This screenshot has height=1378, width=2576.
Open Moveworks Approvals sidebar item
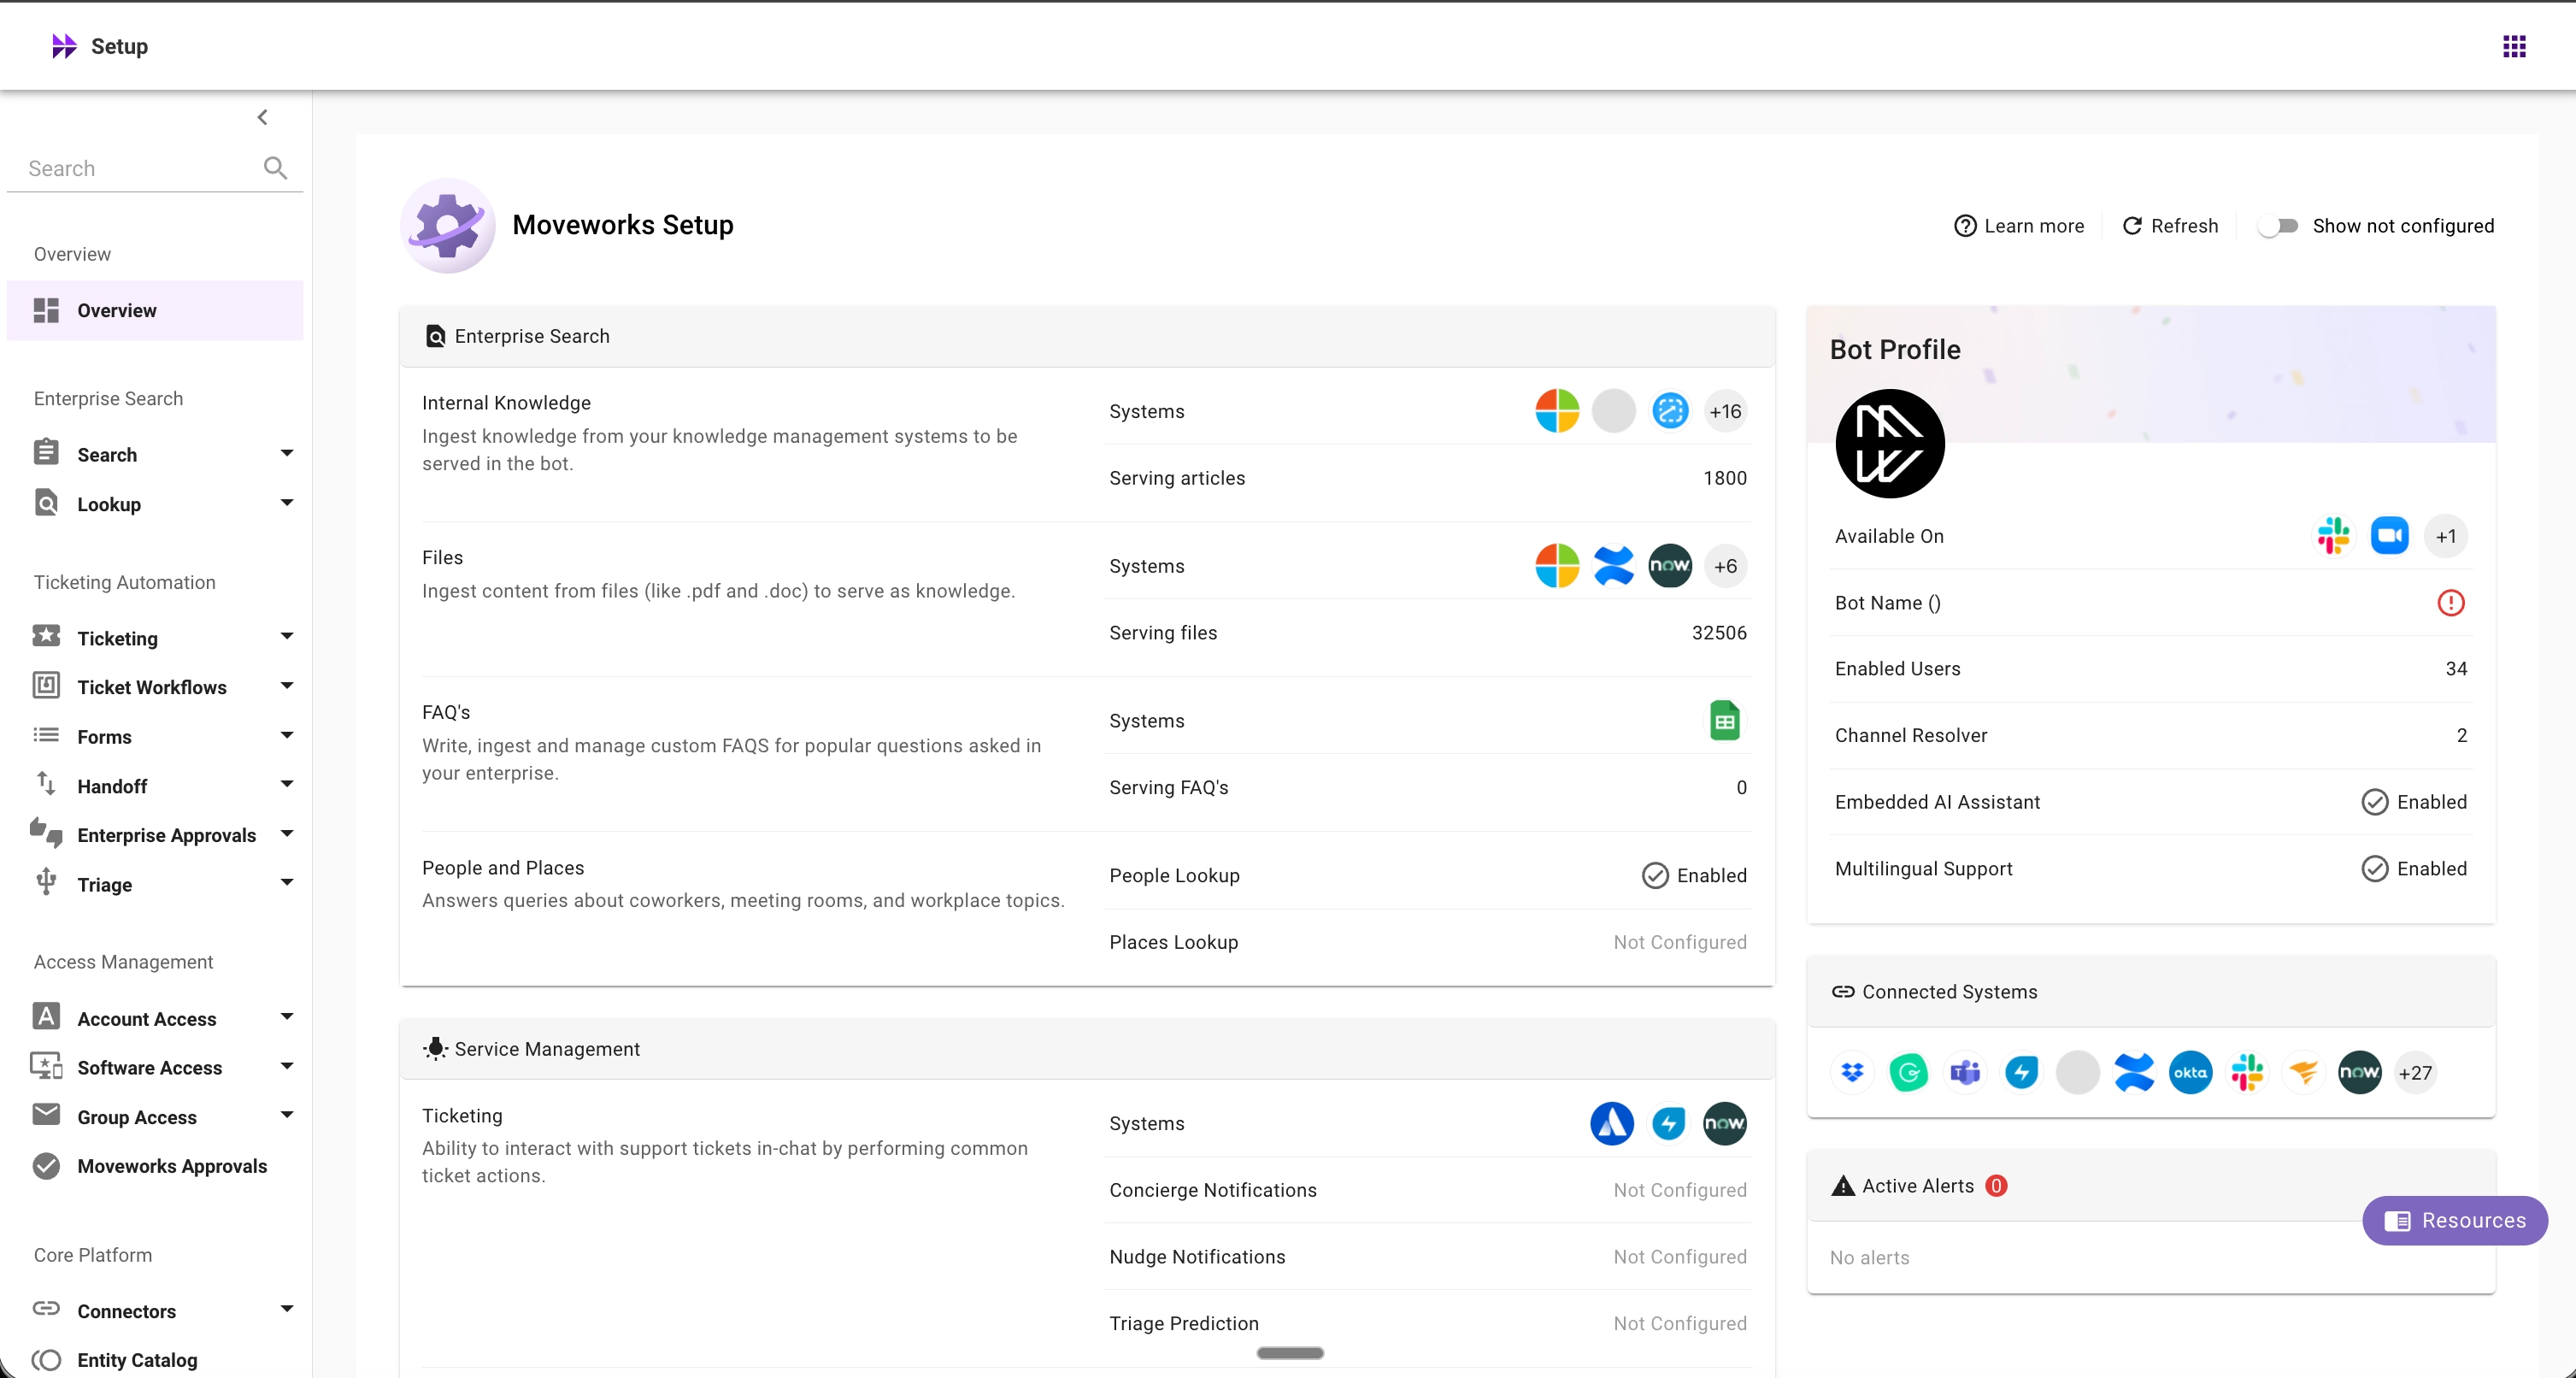coord(171,1166)
